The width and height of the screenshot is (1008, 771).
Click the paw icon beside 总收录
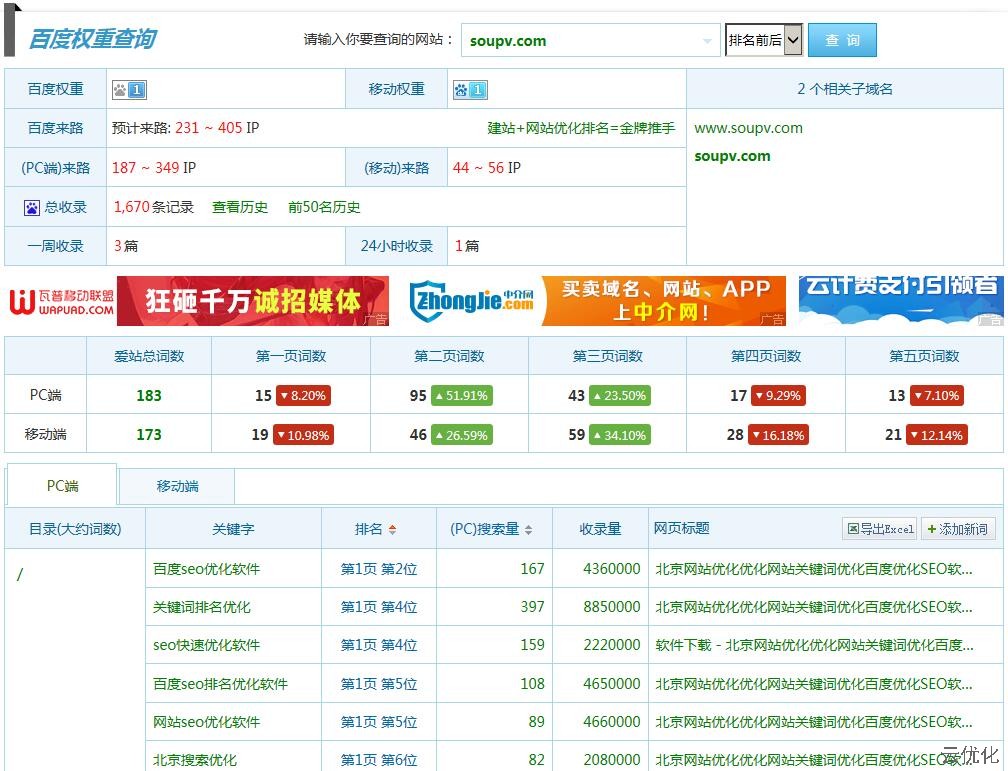(x=32, y=208)
